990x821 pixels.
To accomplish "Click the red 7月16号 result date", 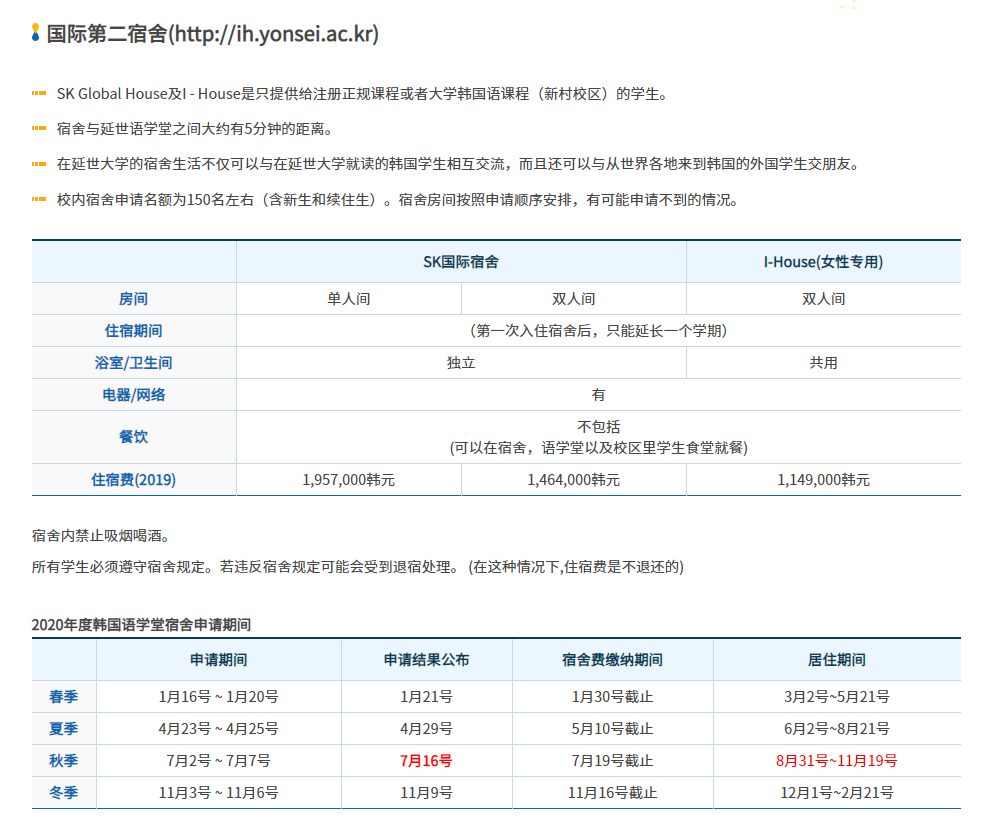I will tap(426, 761).
